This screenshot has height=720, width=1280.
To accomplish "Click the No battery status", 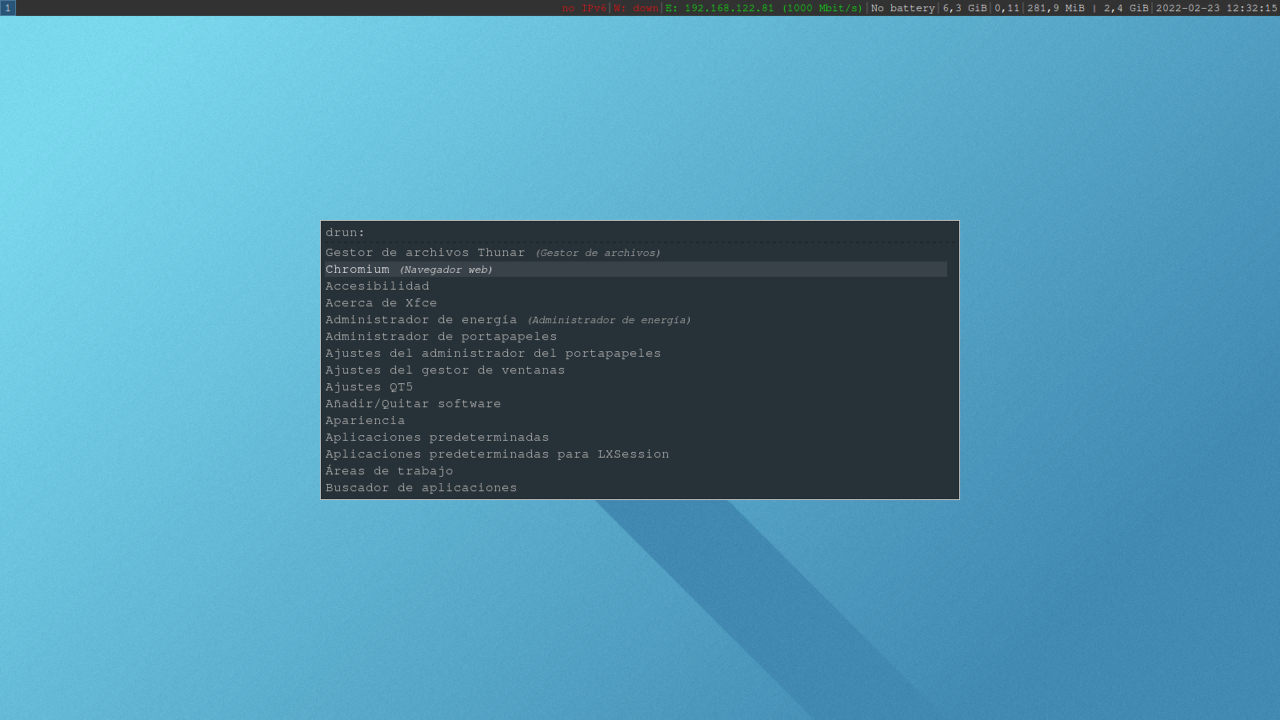I will pyautogui.click(x=903, y=8).
